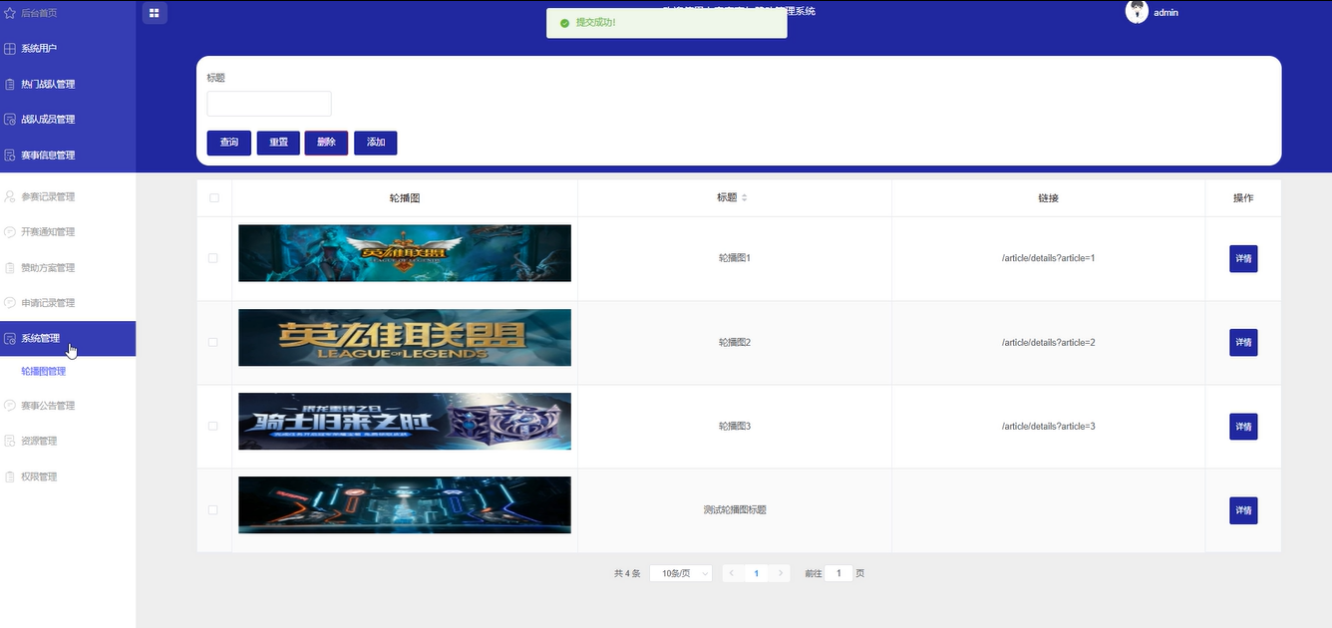The image size is (1332, 628).
Task: Click the 重置 reset button
Action: 278,143
